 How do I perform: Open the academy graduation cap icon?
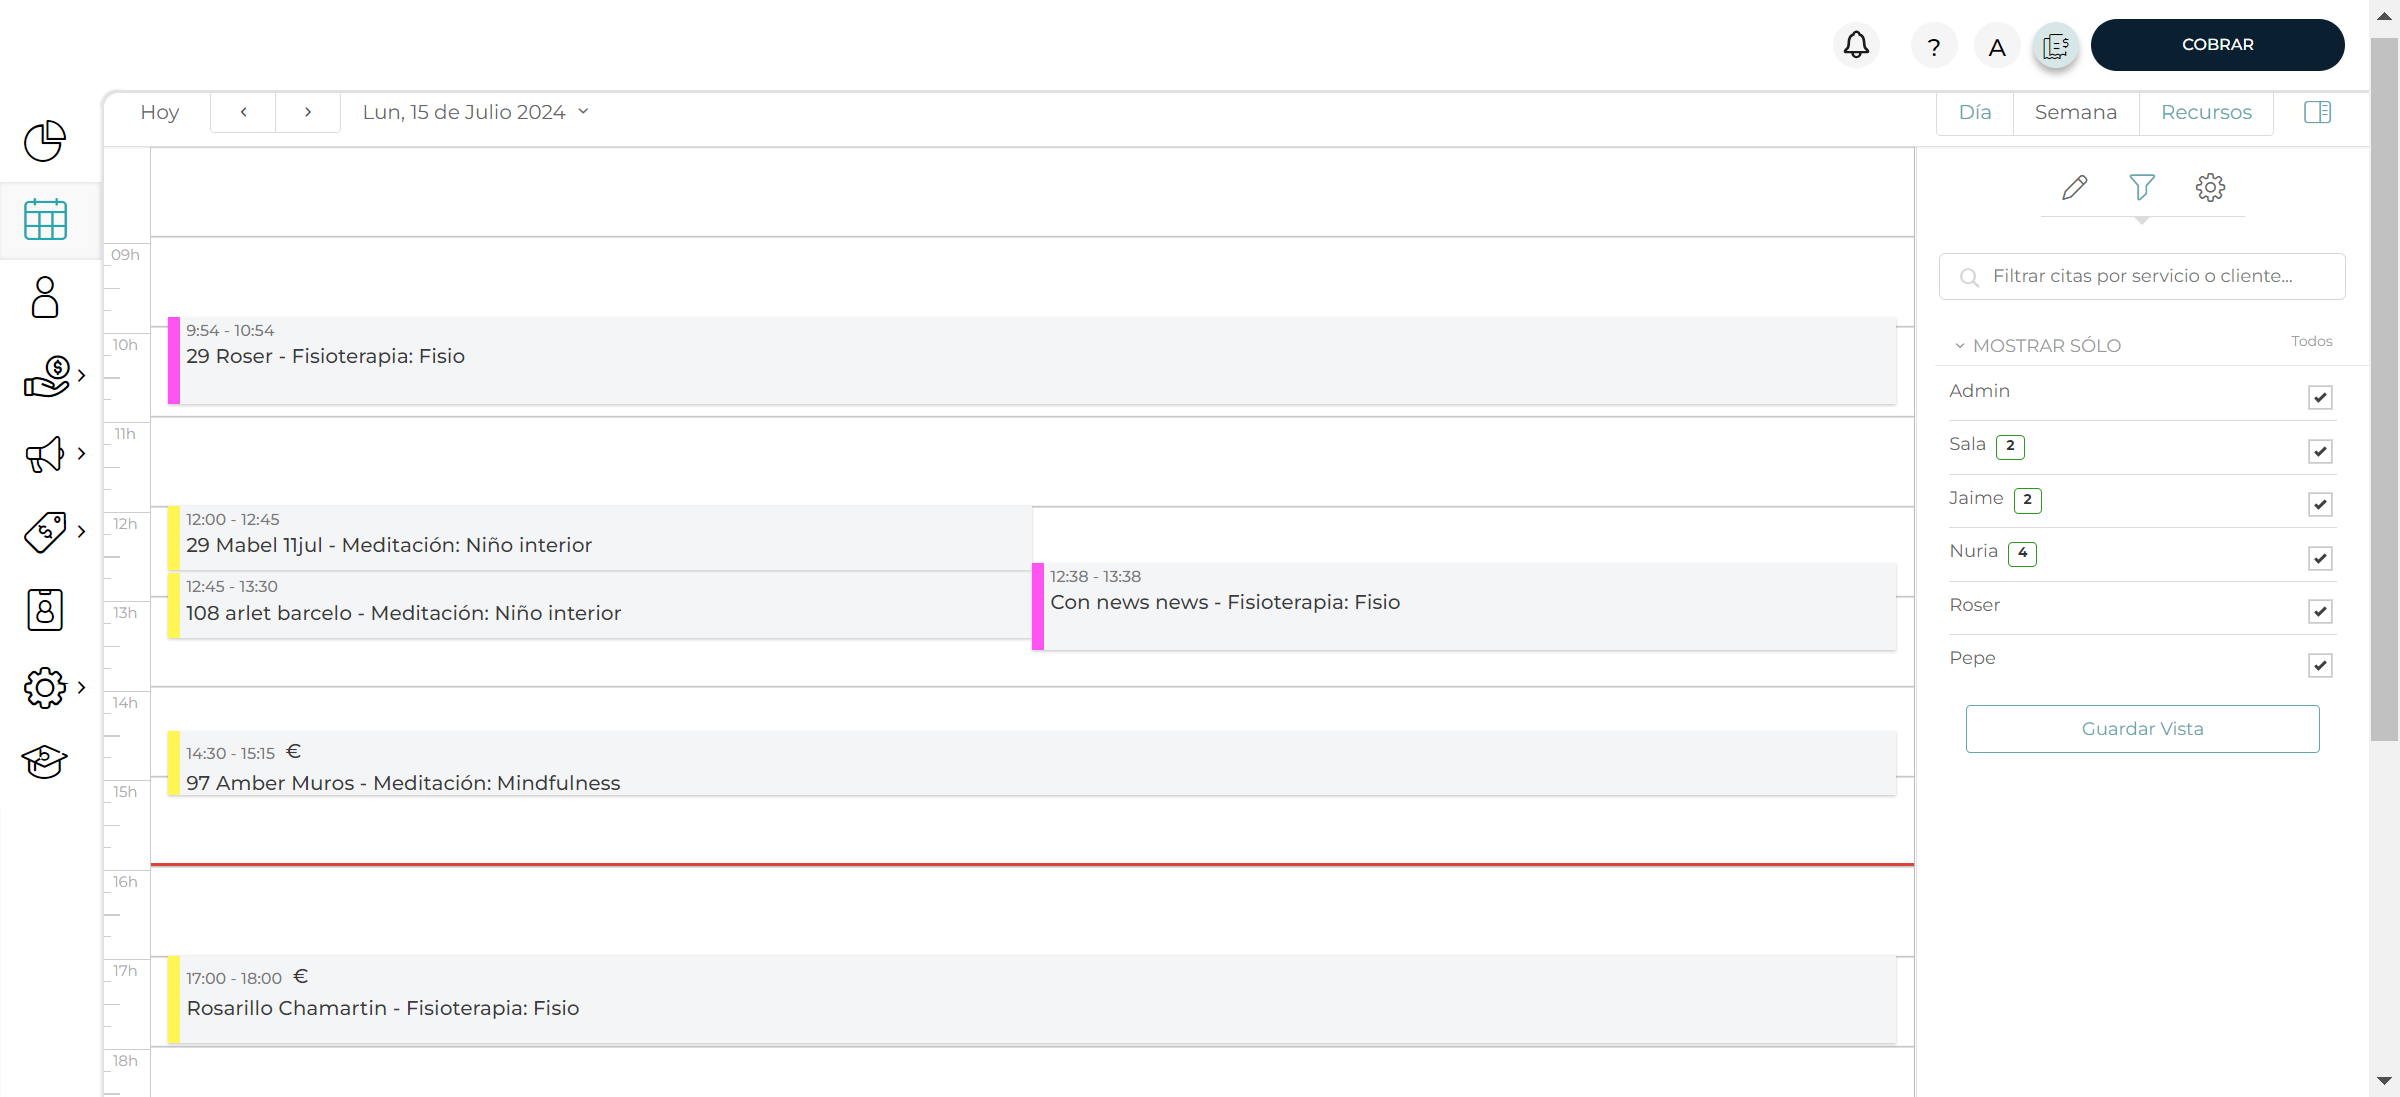45,762
